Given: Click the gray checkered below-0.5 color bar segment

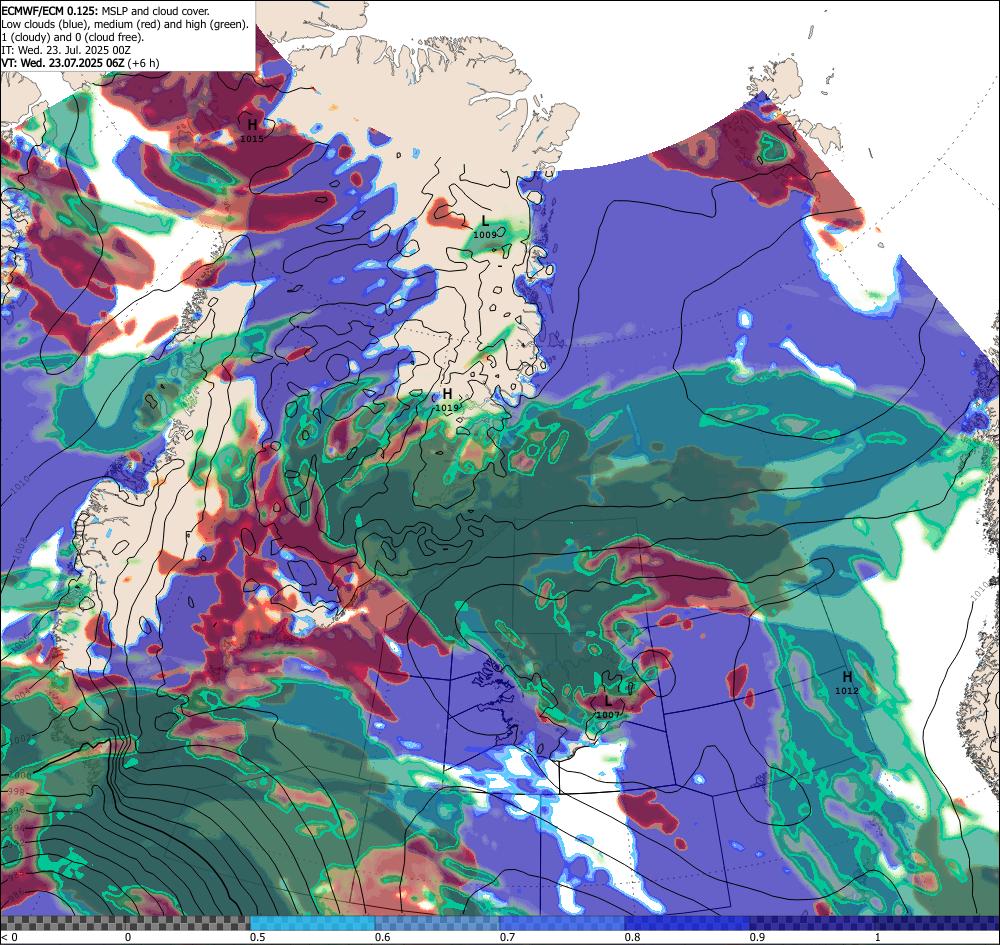Looking at the screenshot, I should (125, 923).
